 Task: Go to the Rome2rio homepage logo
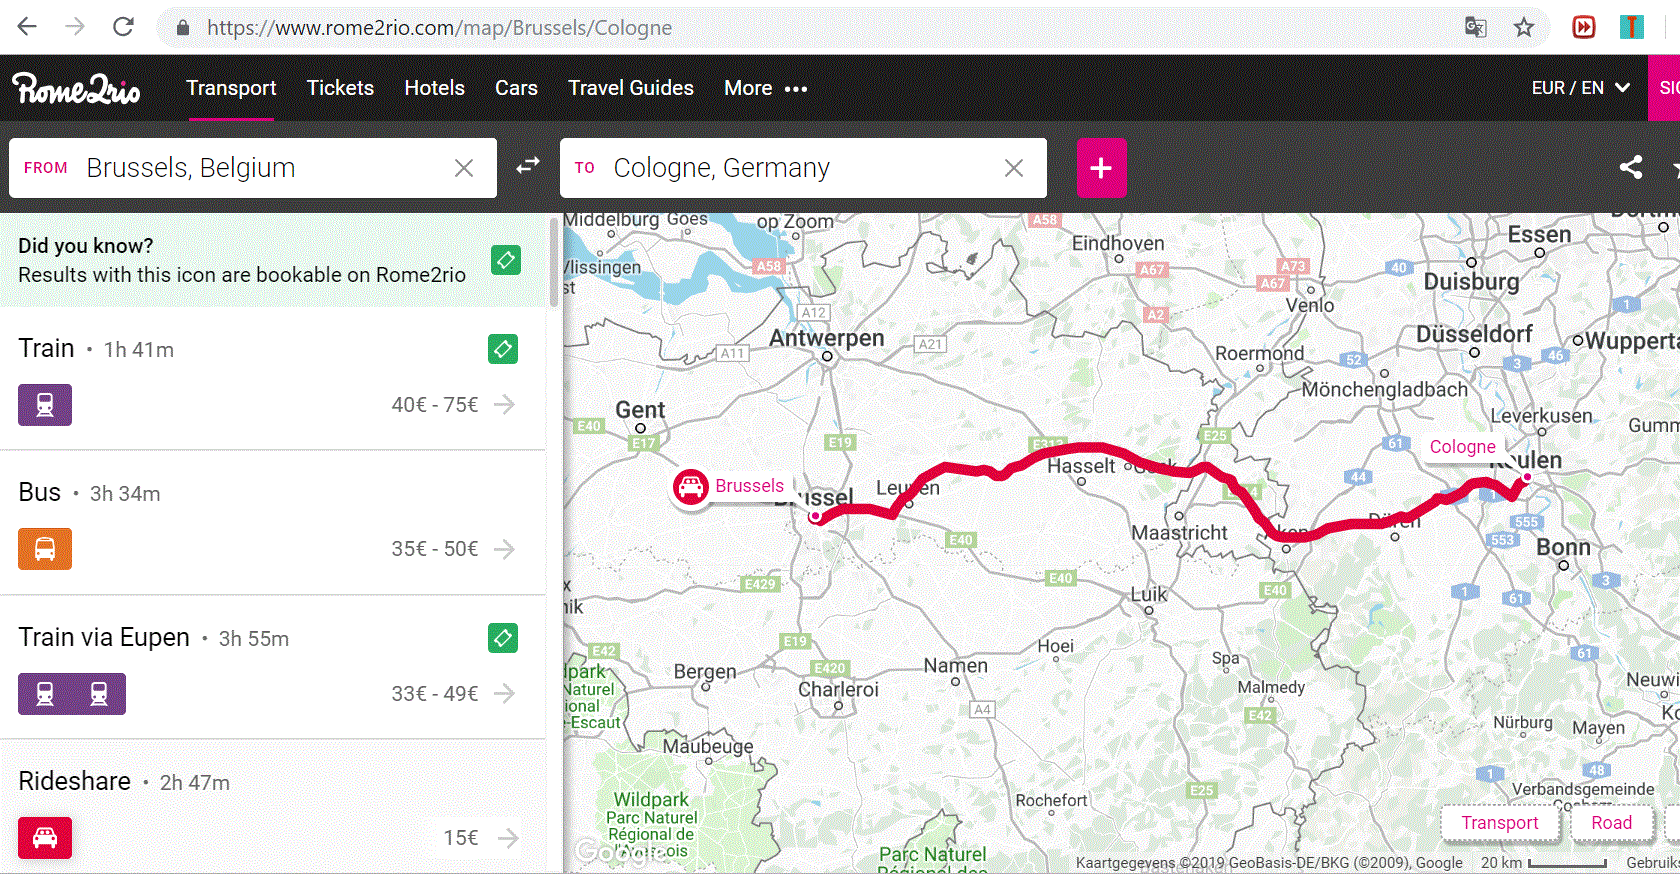[x=76, y=89]
